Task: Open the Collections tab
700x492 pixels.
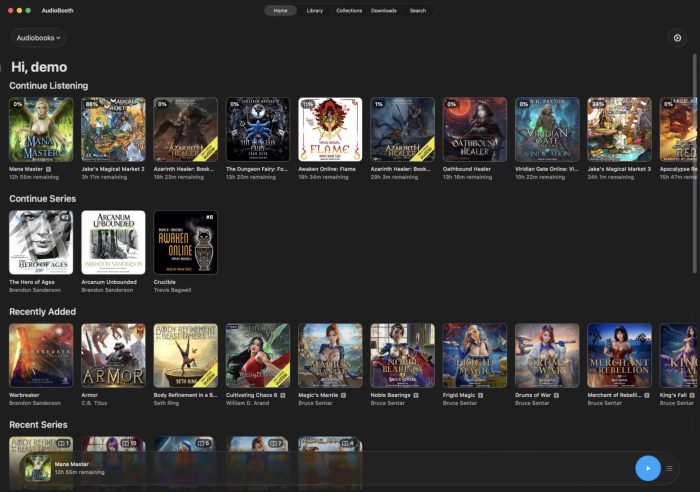Action: 349,11
